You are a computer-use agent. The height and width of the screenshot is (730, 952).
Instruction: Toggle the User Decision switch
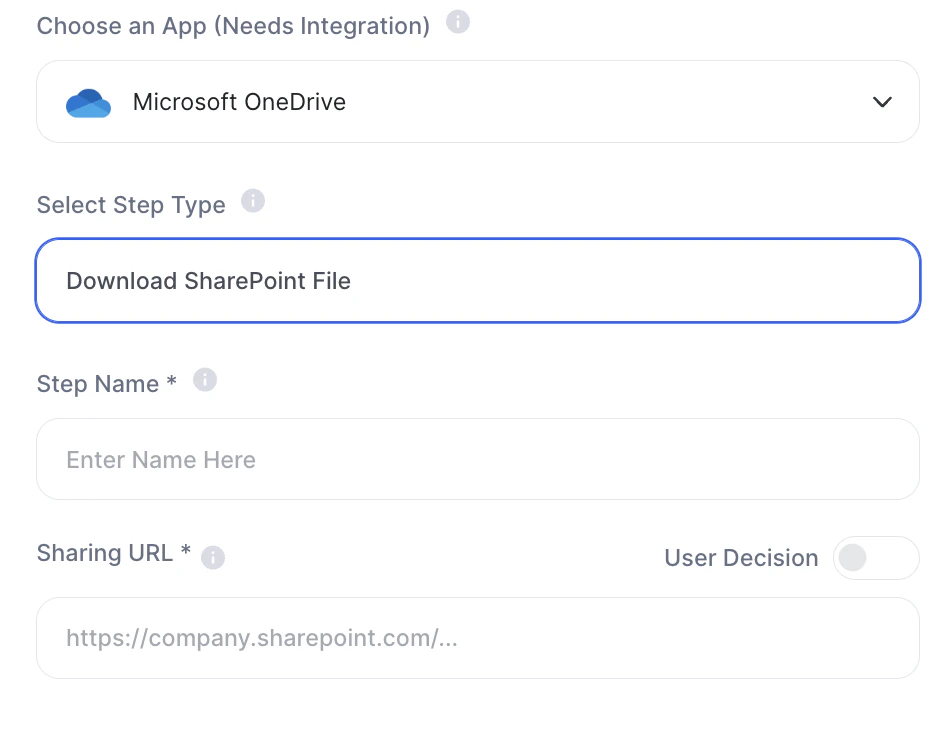coord(876,558)
